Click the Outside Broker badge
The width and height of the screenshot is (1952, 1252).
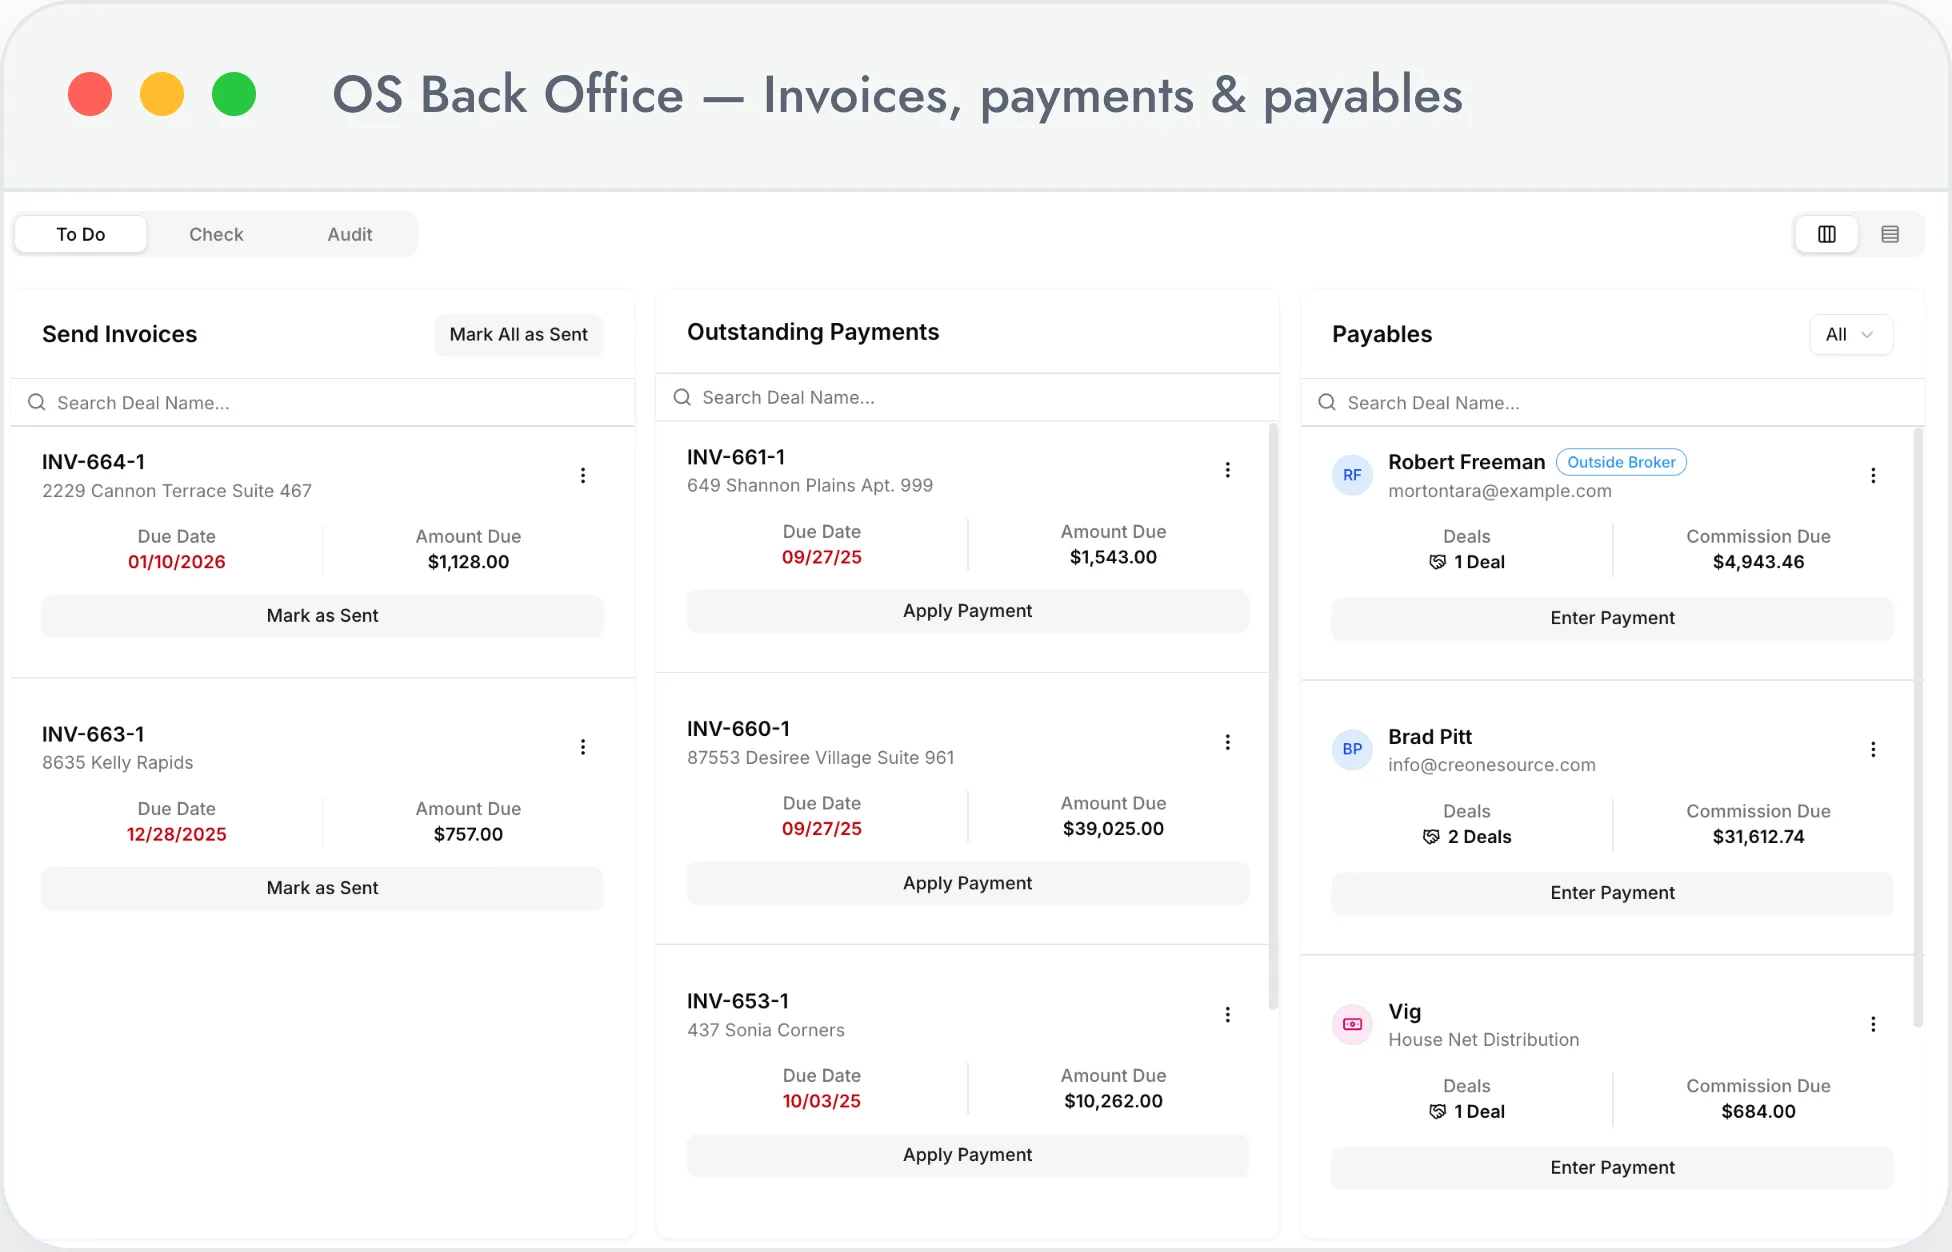point(1621,462)
